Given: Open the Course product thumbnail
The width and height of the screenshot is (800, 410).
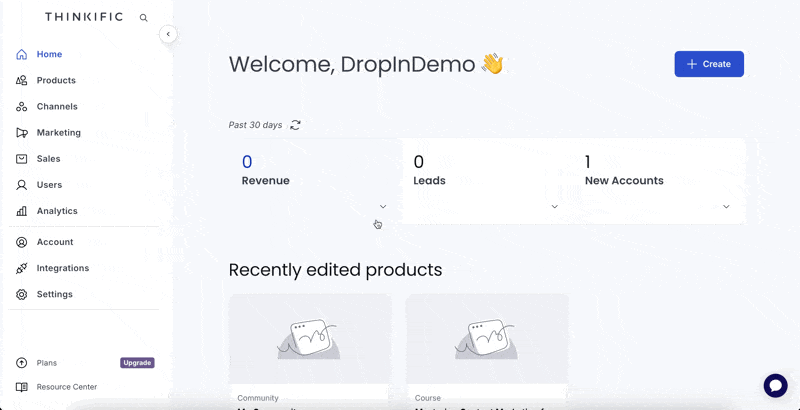Looking at the screenshot, I should coord(487,339).
